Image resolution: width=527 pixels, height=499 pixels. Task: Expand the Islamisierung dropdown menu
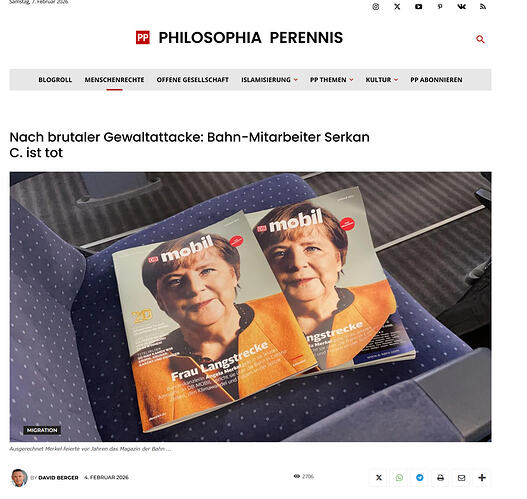(x=270, y=80)
